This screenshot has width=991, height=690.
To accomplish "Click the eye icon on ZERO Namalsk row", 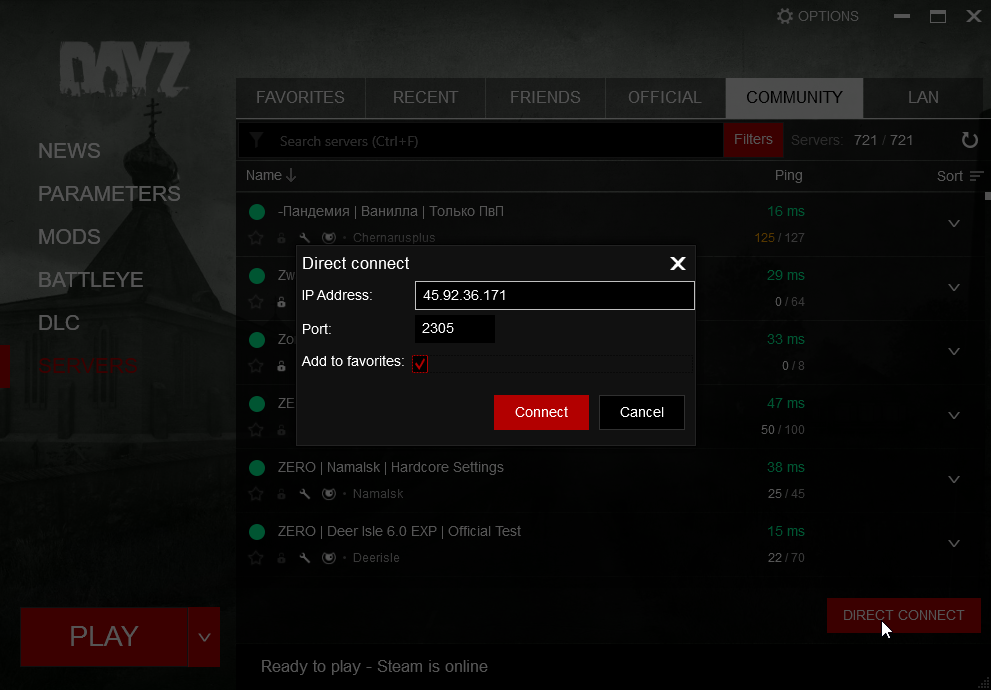I will [329, 493].
